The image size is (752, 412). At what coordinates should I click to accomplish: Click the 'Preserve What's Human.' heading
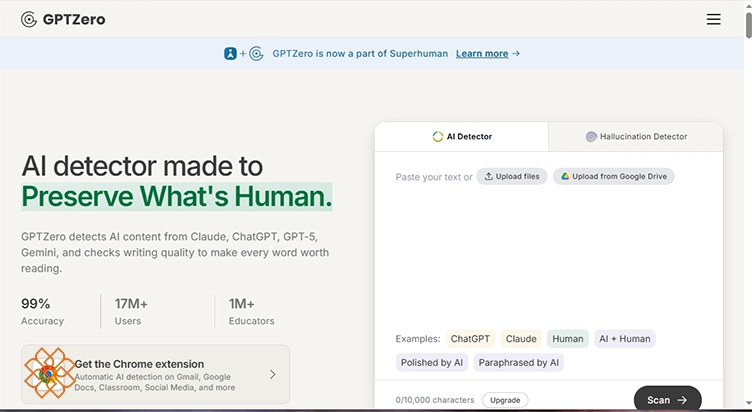(x=176, y=196)
